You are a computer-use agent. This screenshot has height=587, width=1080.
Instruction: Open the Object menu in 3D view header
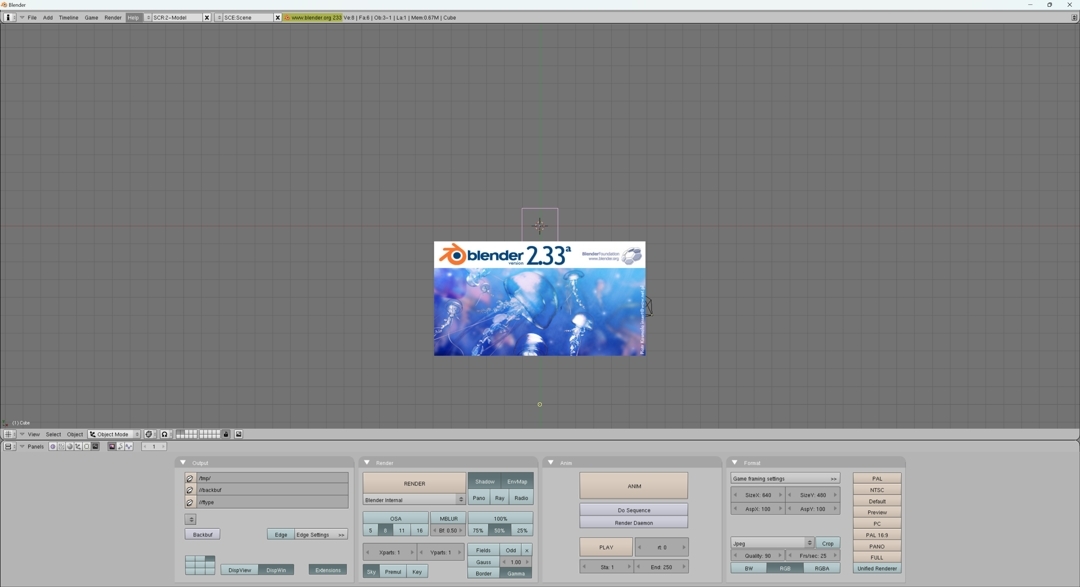coord(74,434)
